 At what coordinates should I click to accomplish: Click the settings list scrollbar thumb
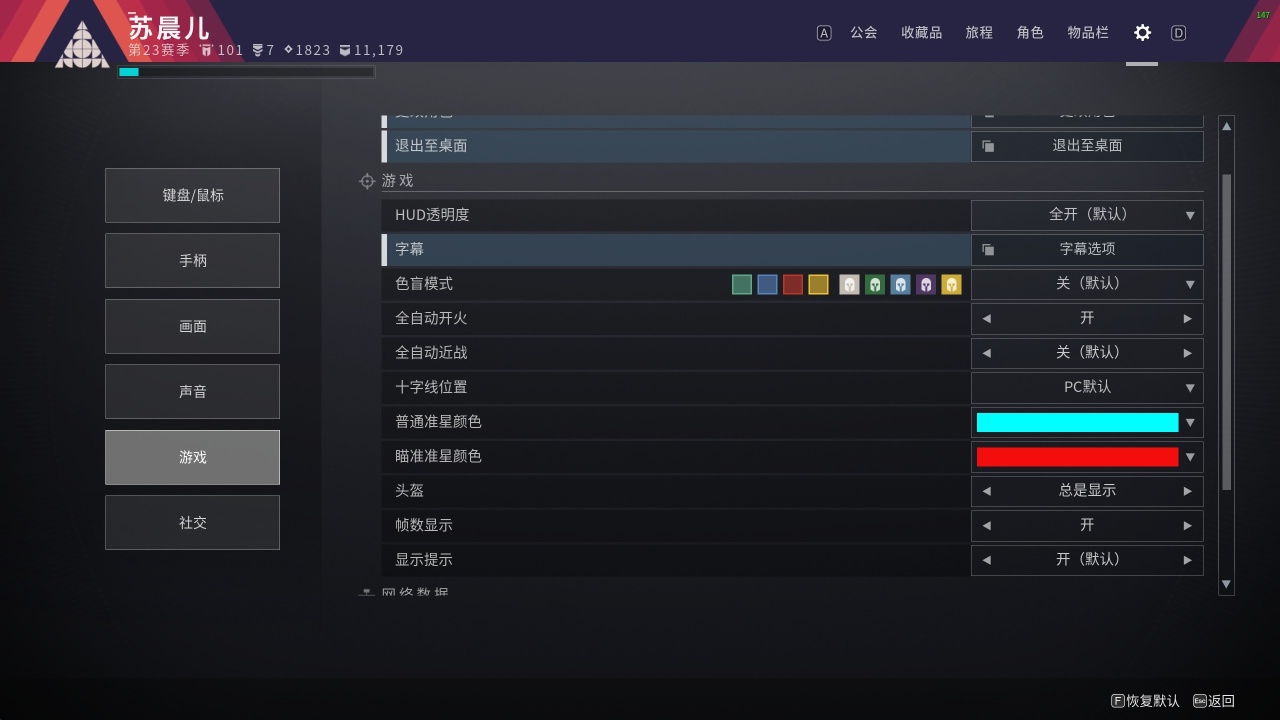click(1226, 332)
